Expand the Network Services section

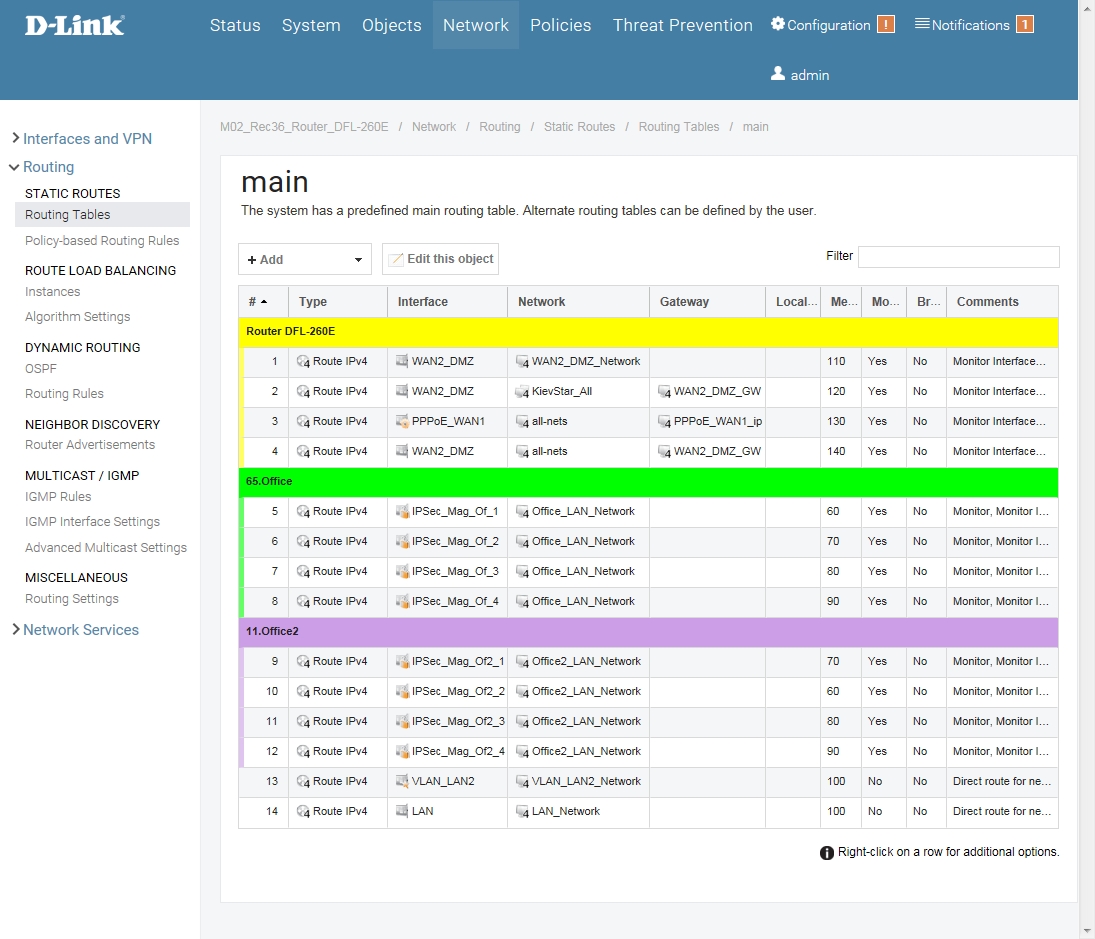tap(15, 630)
